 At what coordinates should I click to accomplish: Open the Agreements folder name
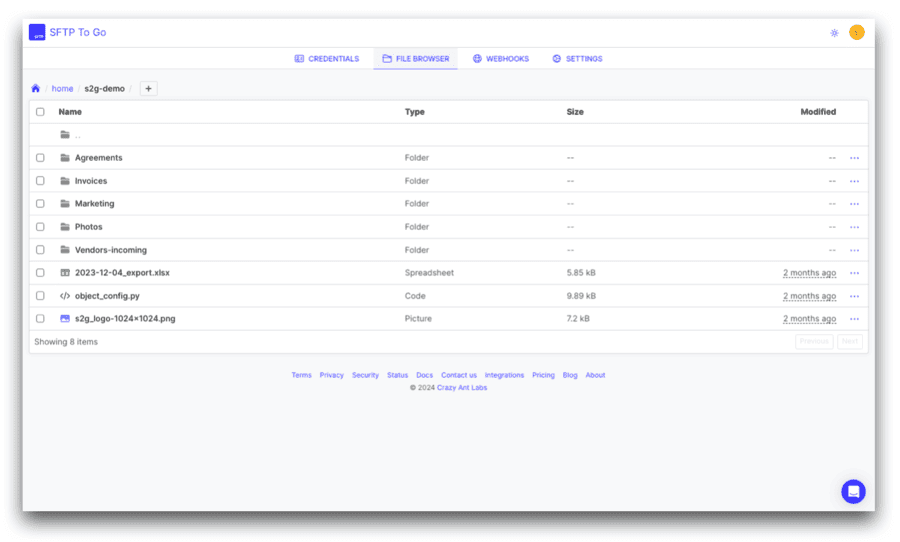point(99,157)
